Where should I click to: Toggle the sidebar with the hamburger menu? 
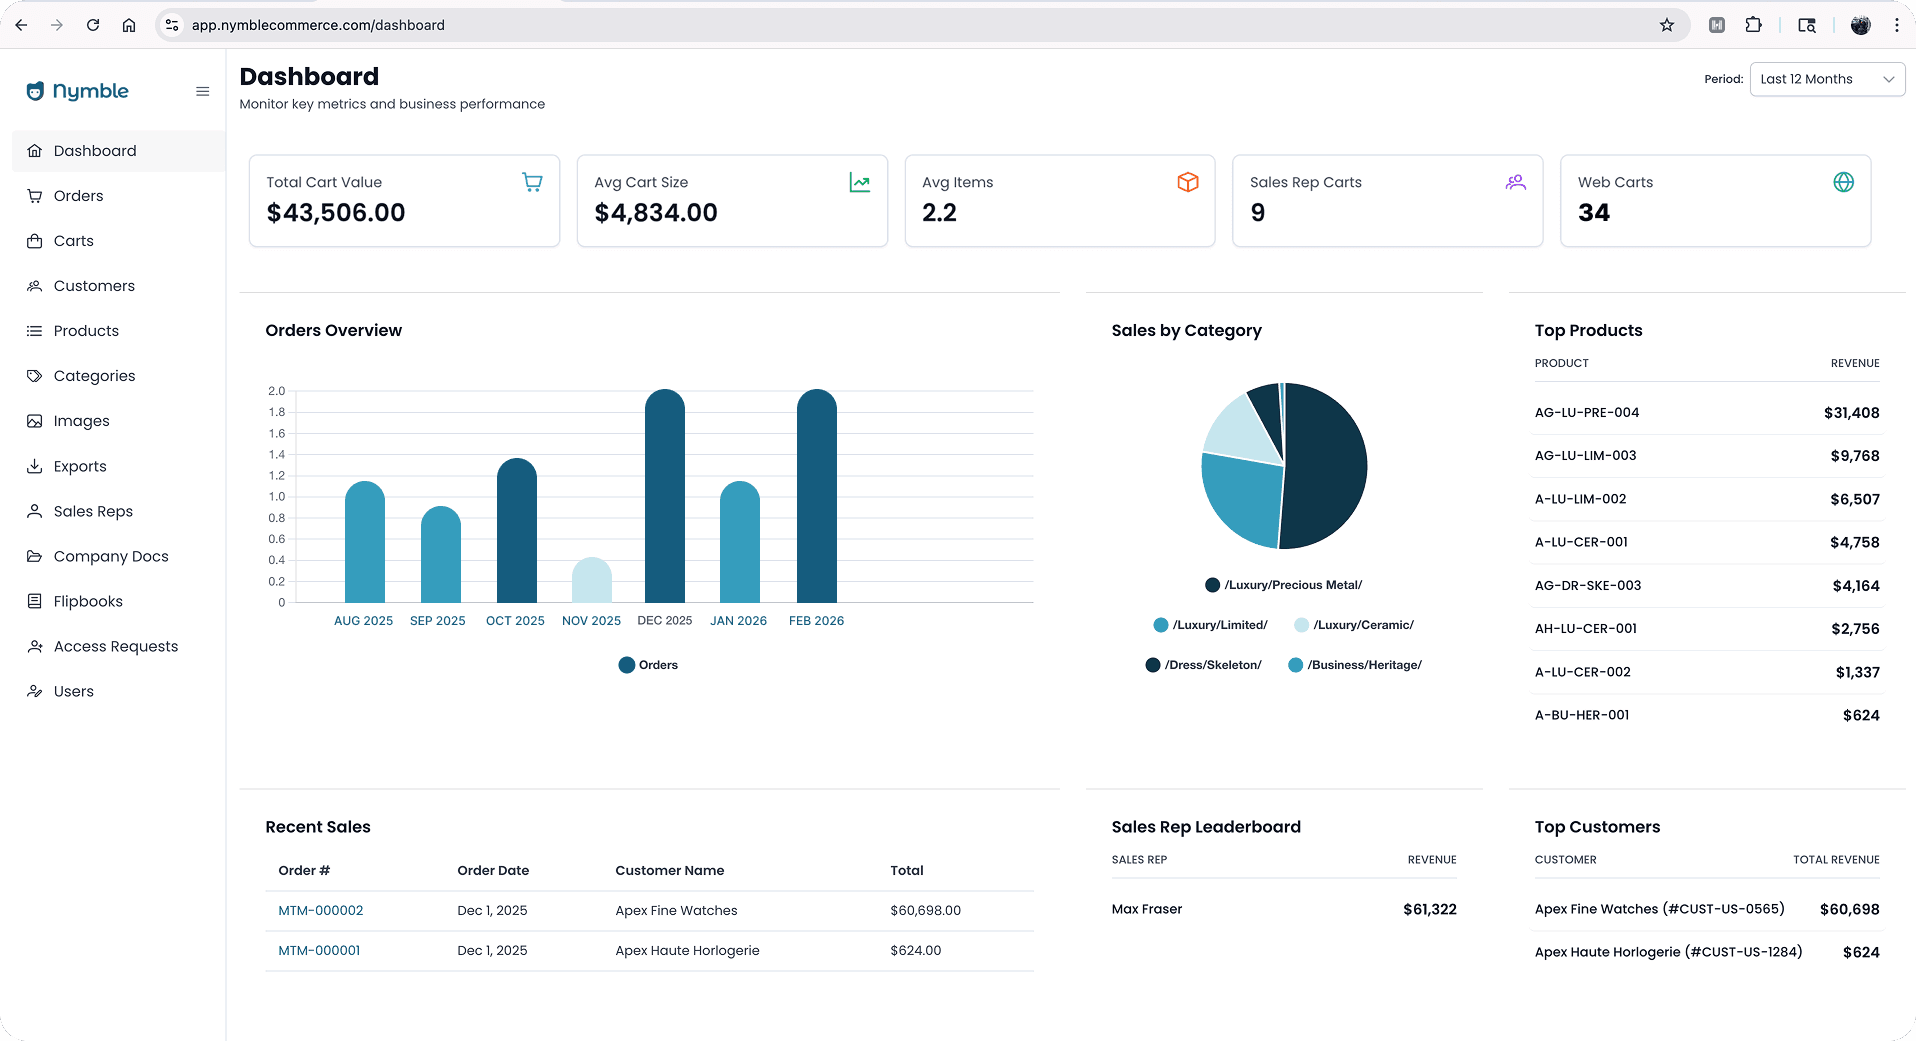203,91
